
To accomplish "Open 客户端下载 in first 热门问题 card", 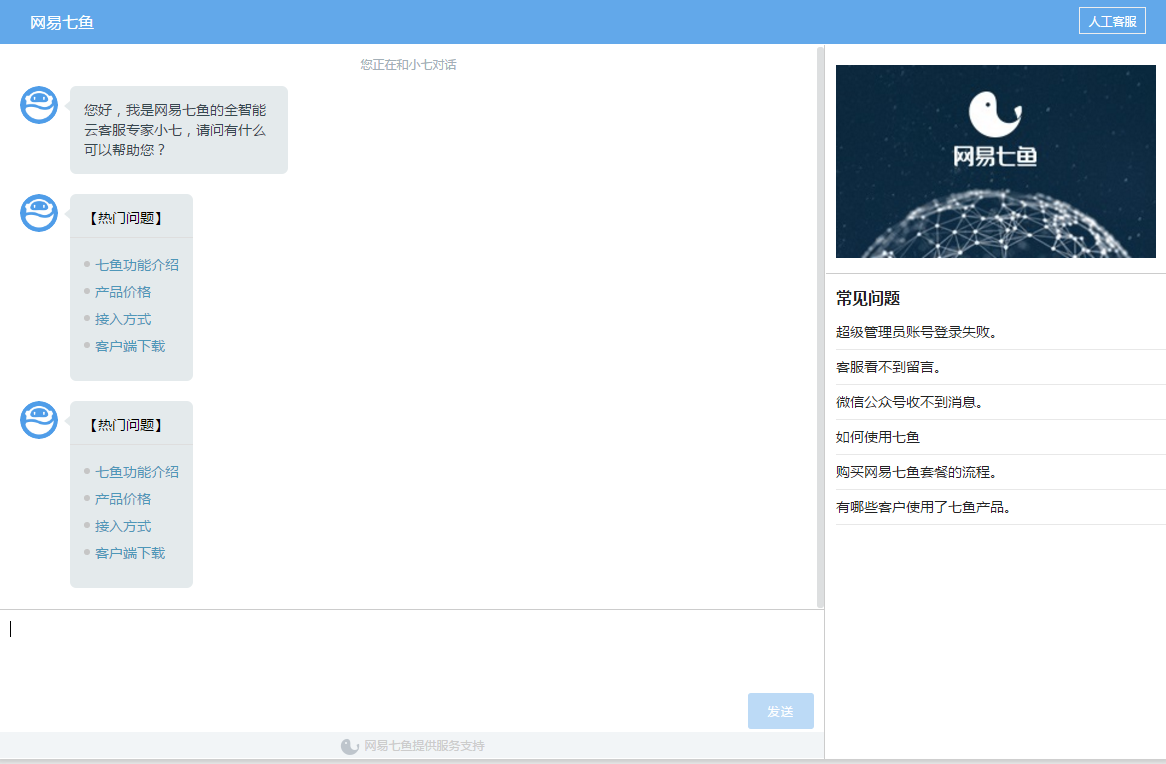I will point(130,346).
